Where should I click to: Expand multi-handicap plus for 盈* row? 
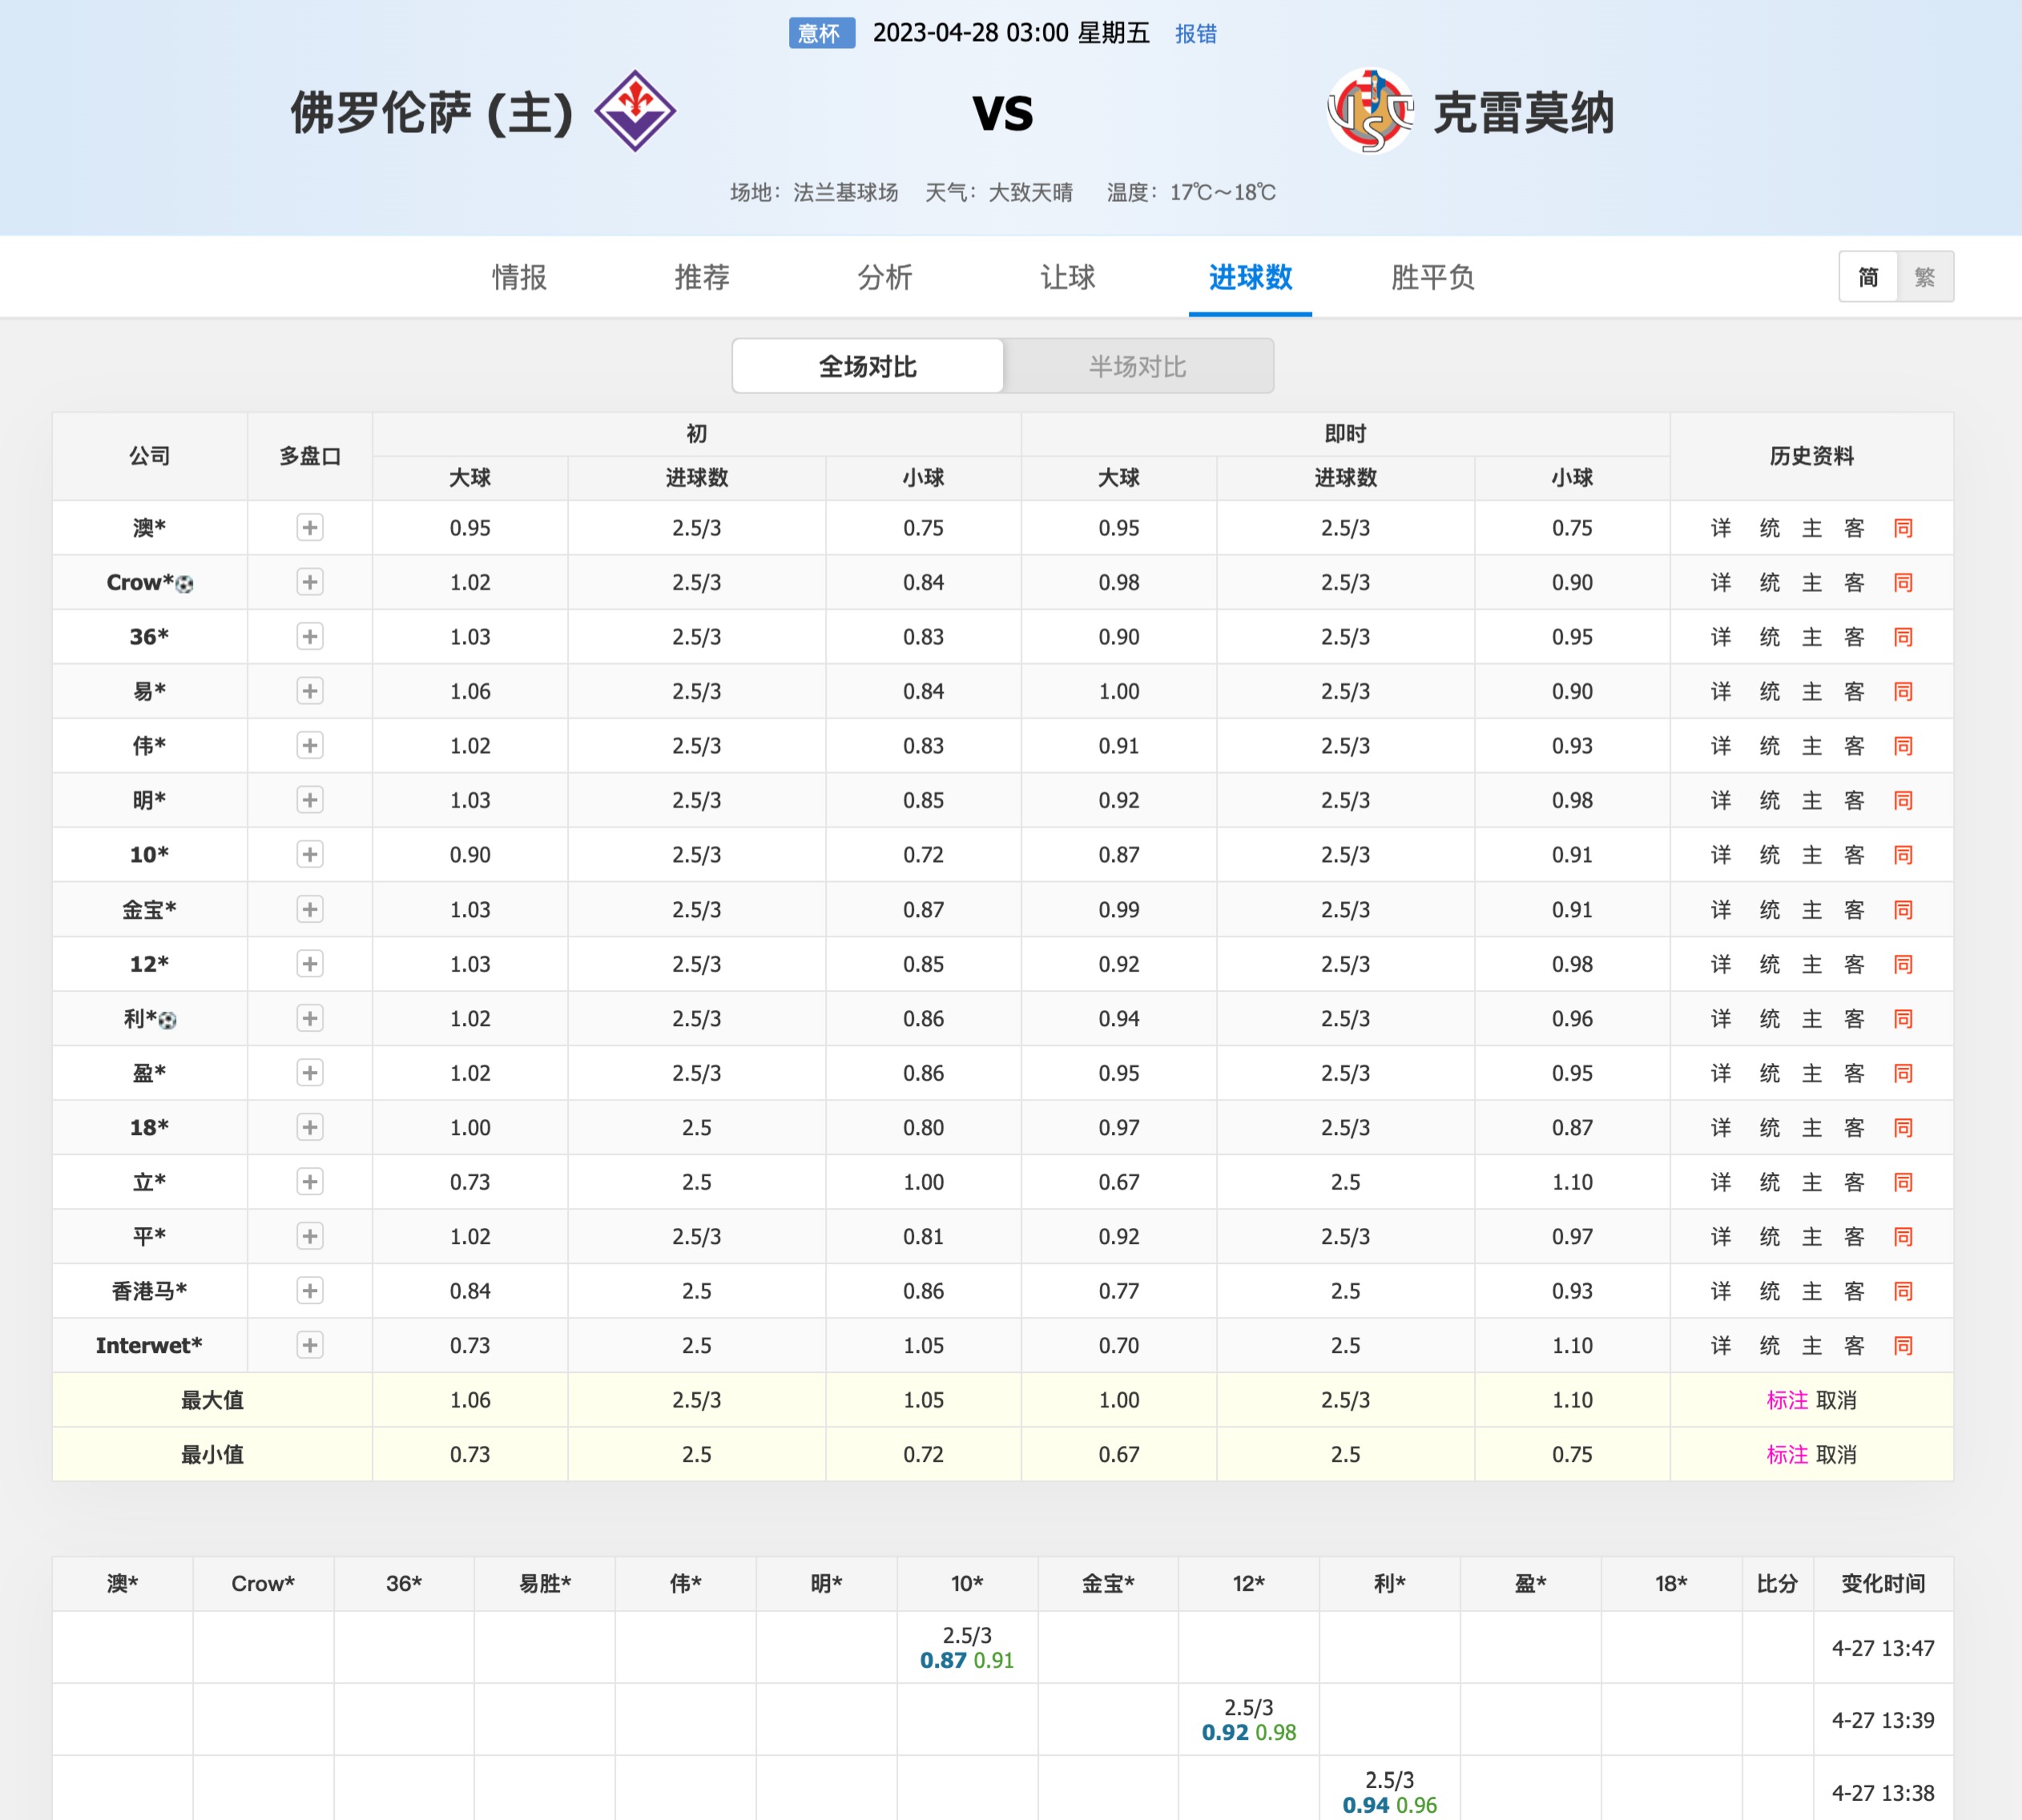click(310, 1073)
